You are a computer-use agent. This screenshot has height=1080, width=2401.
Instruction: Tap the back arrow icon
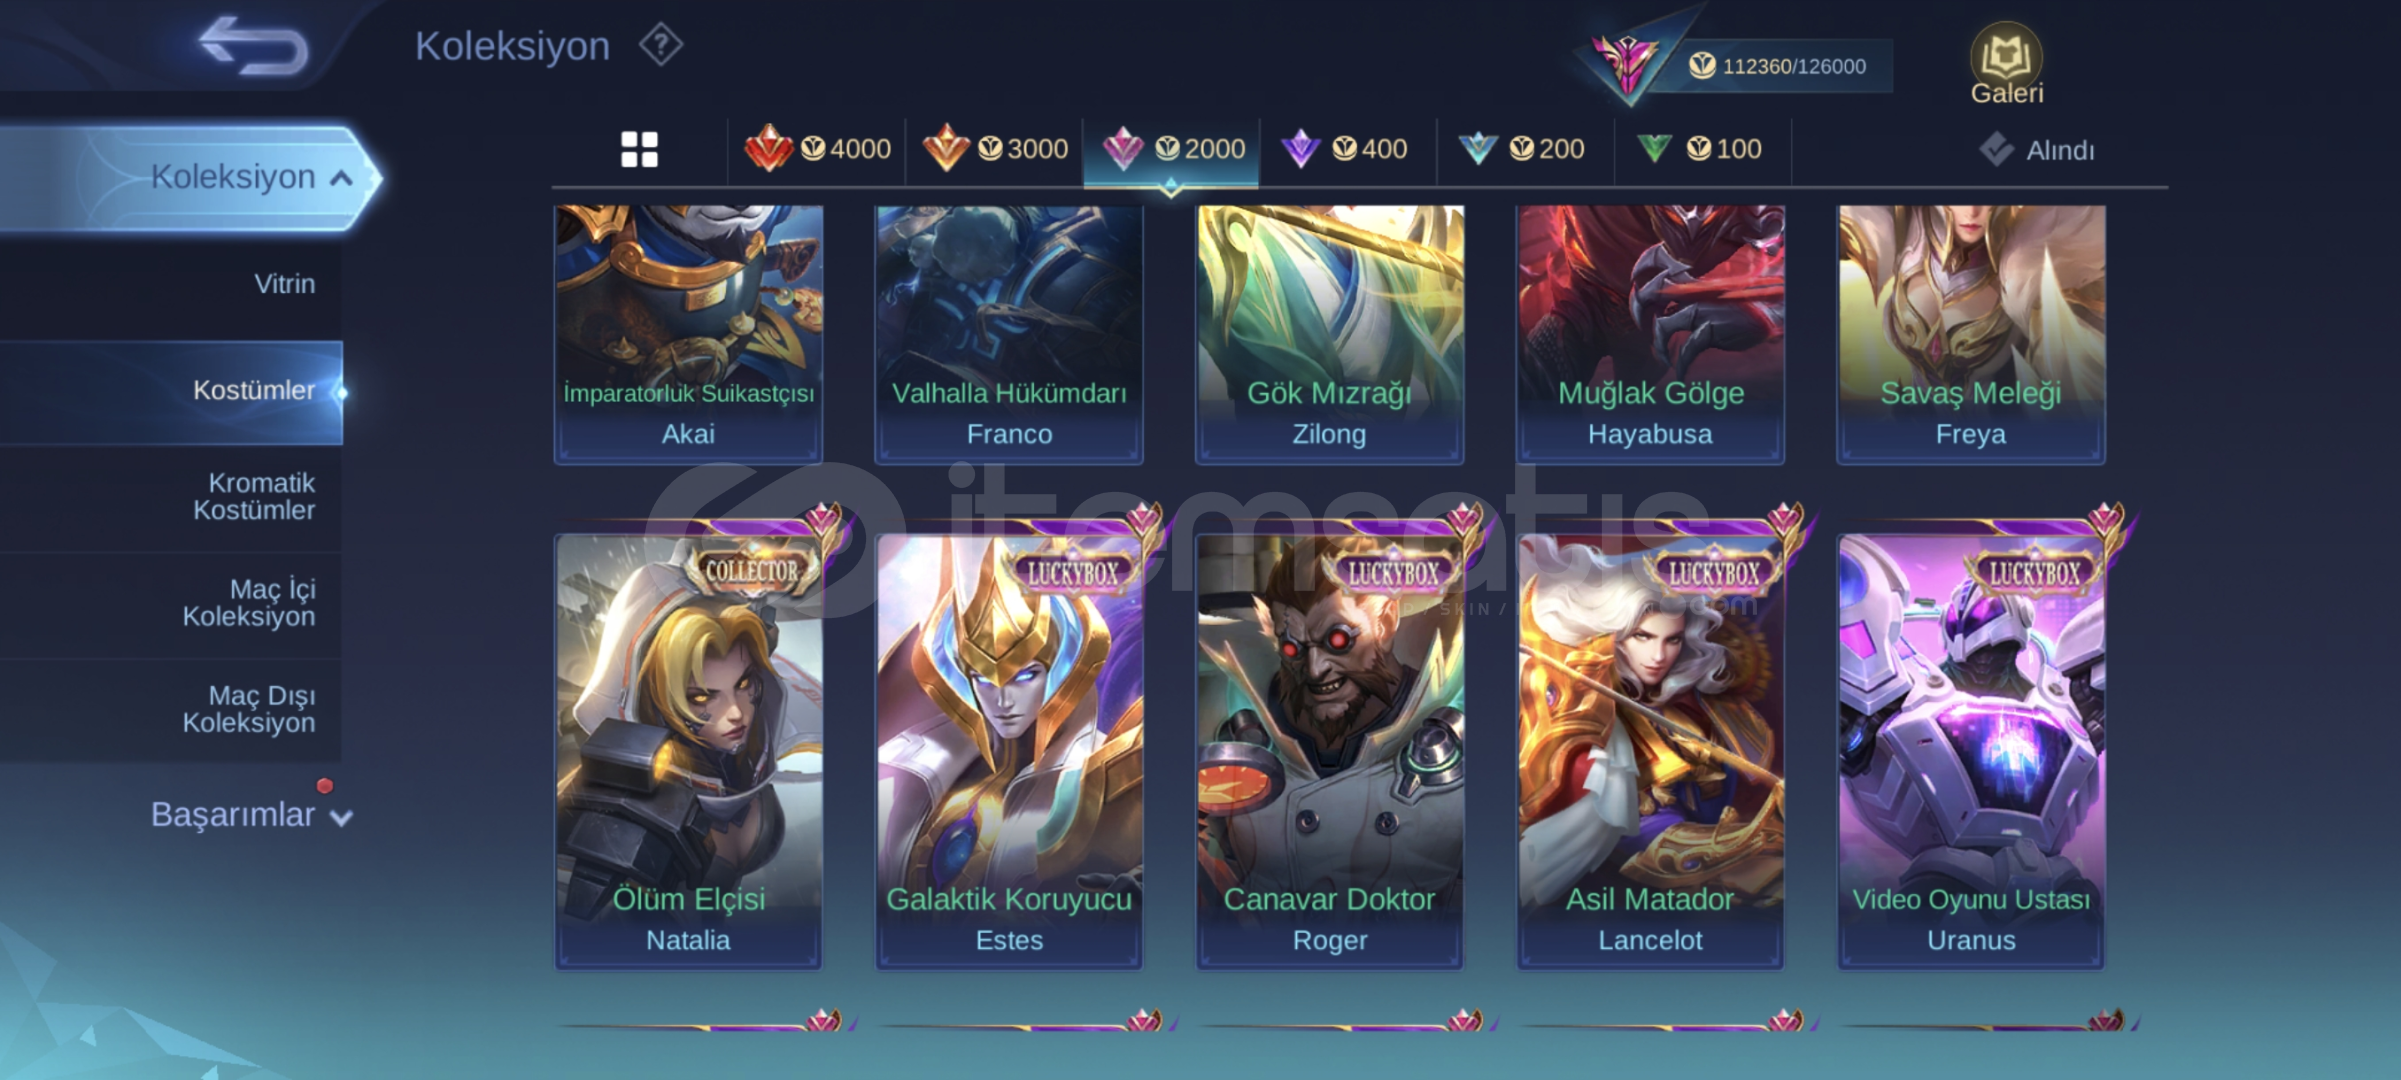coord(253,45)
